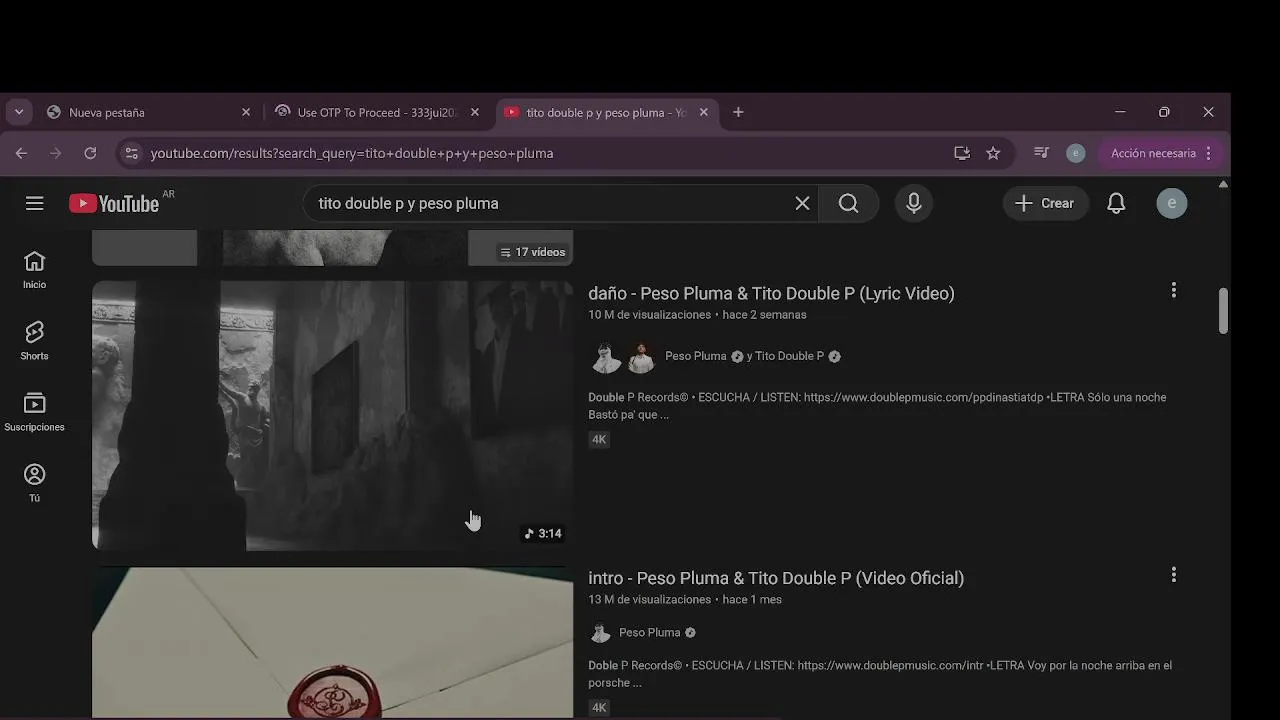Close the YouTube tab
Screen dimensions: 1280x720
coord(704,112)
